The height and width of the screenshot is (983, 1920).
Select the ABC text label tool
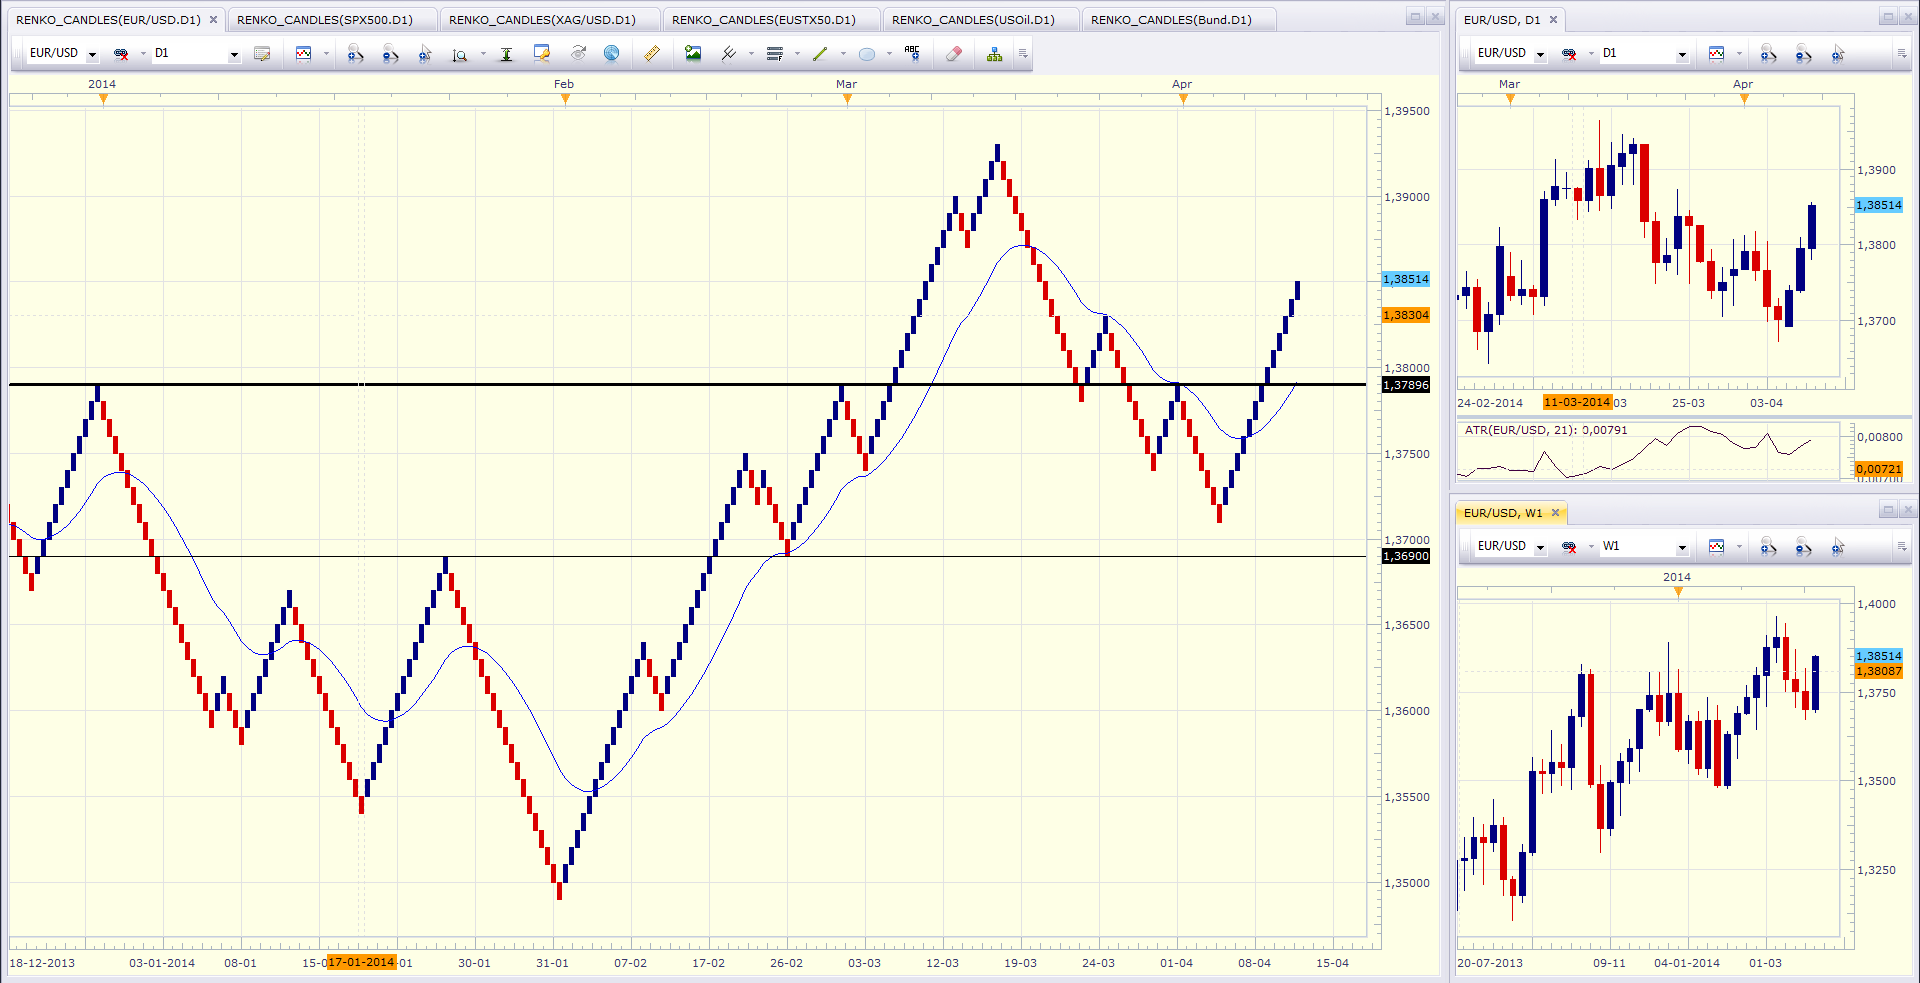[912, 54]
